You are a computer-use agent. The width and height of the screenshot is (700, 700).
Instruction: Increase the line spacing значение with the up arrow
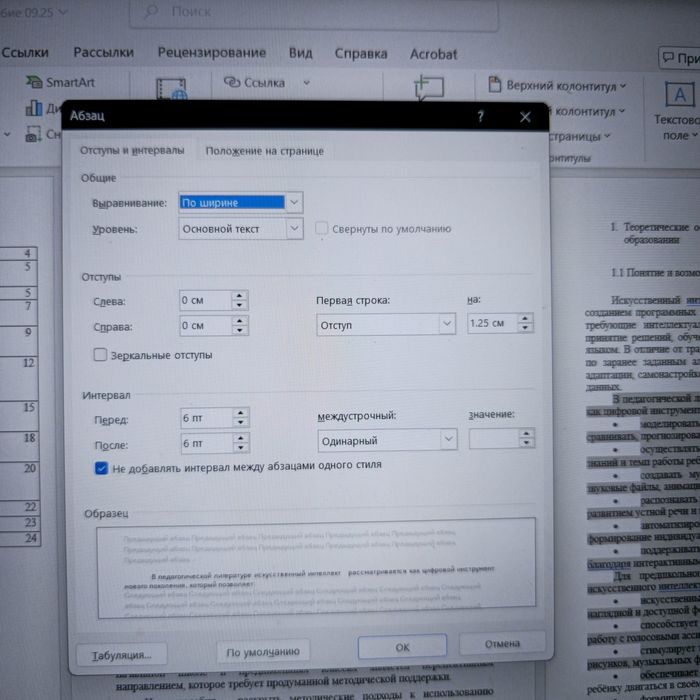click(x=526, y=433)
